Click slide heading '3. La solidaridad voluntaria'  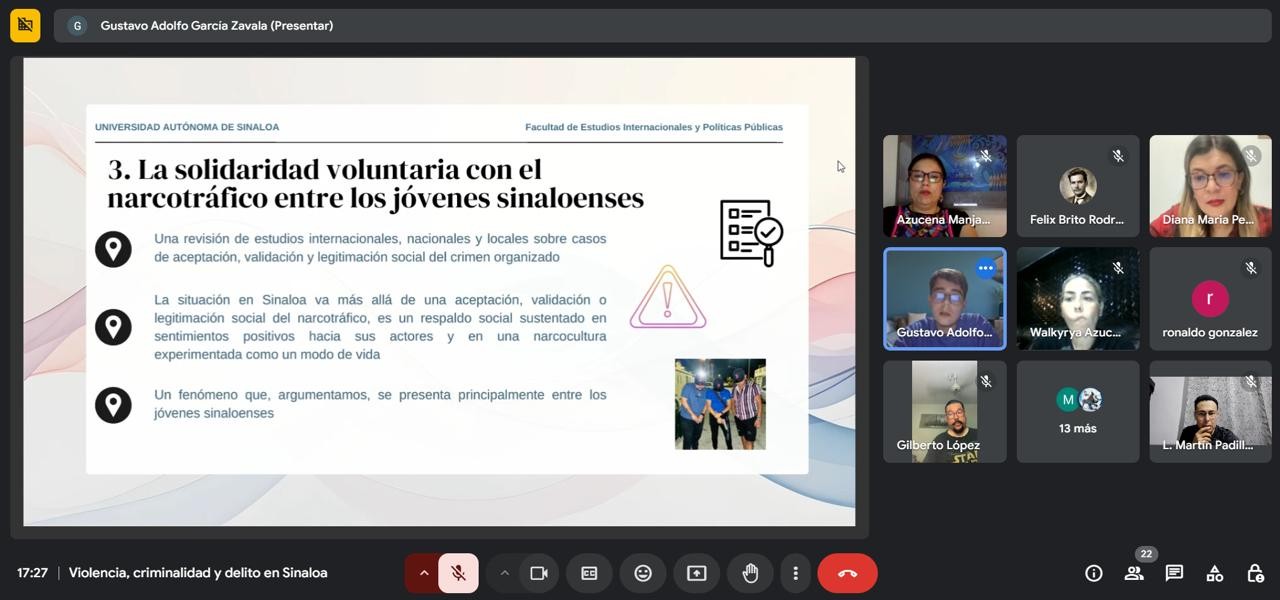click(x=375, y=183)
